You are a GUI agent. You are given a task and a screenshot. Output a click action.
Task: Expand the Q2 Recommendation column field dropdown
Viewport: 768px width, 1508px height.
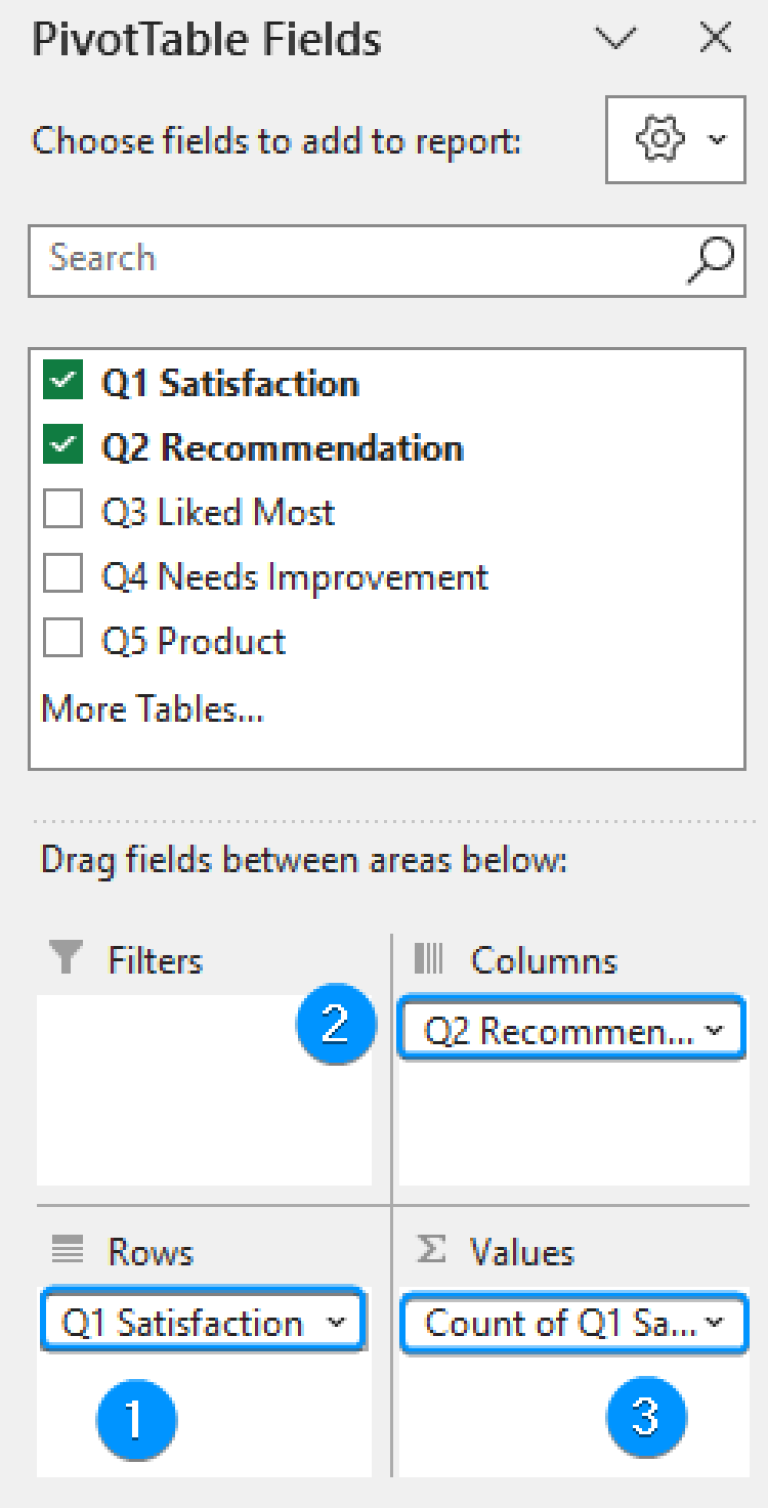tap(715, 1031)
